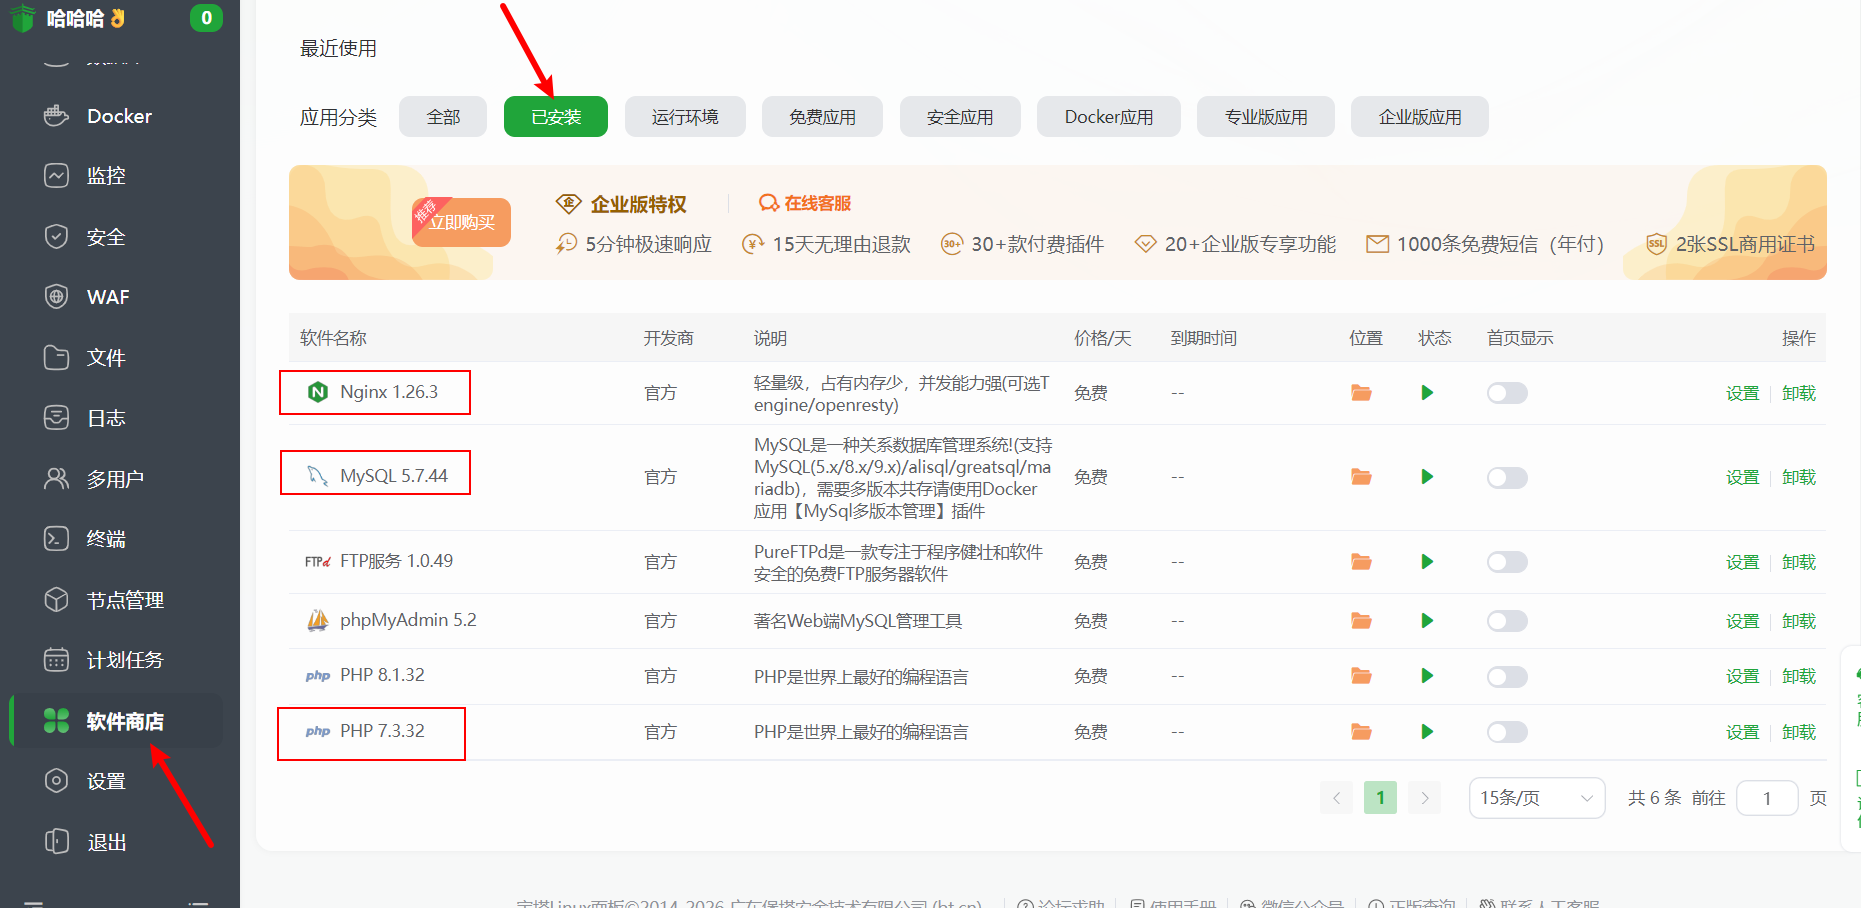Click the 退出 logout icon
Image resolution: width=1861 pixels, height=908 pixels.
click(56, 842)
